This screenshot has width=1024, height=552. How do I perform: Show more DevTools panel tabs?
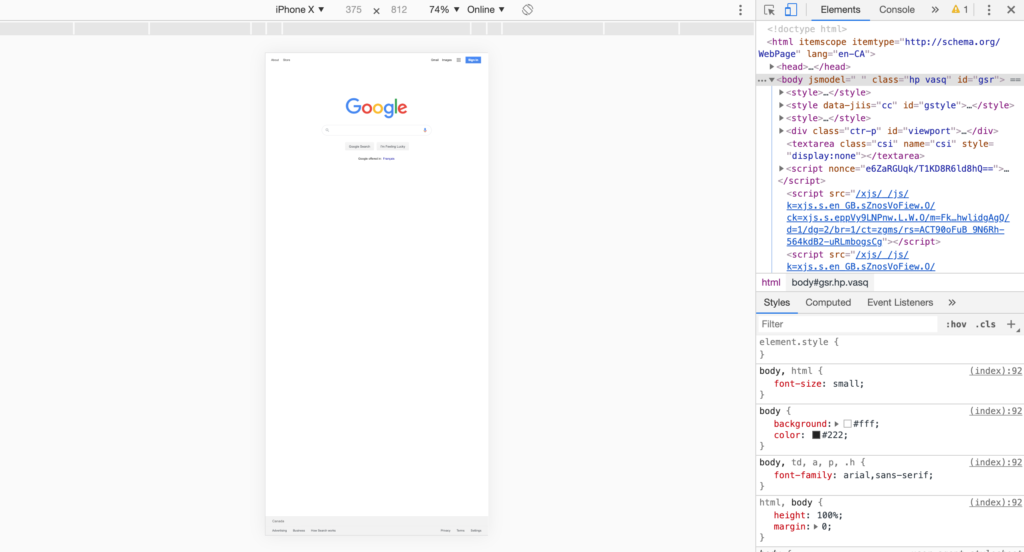coord(935,10)
